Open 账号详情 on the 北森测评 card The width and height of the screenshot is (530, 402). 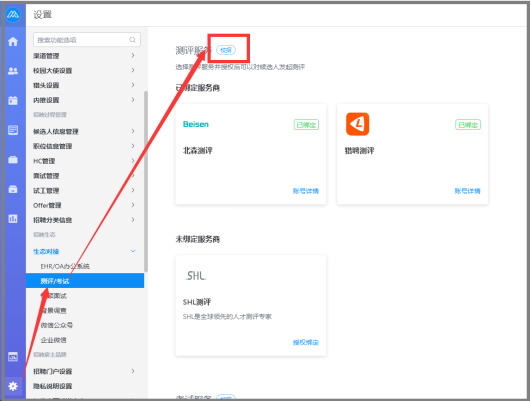(x=306, y=191)
